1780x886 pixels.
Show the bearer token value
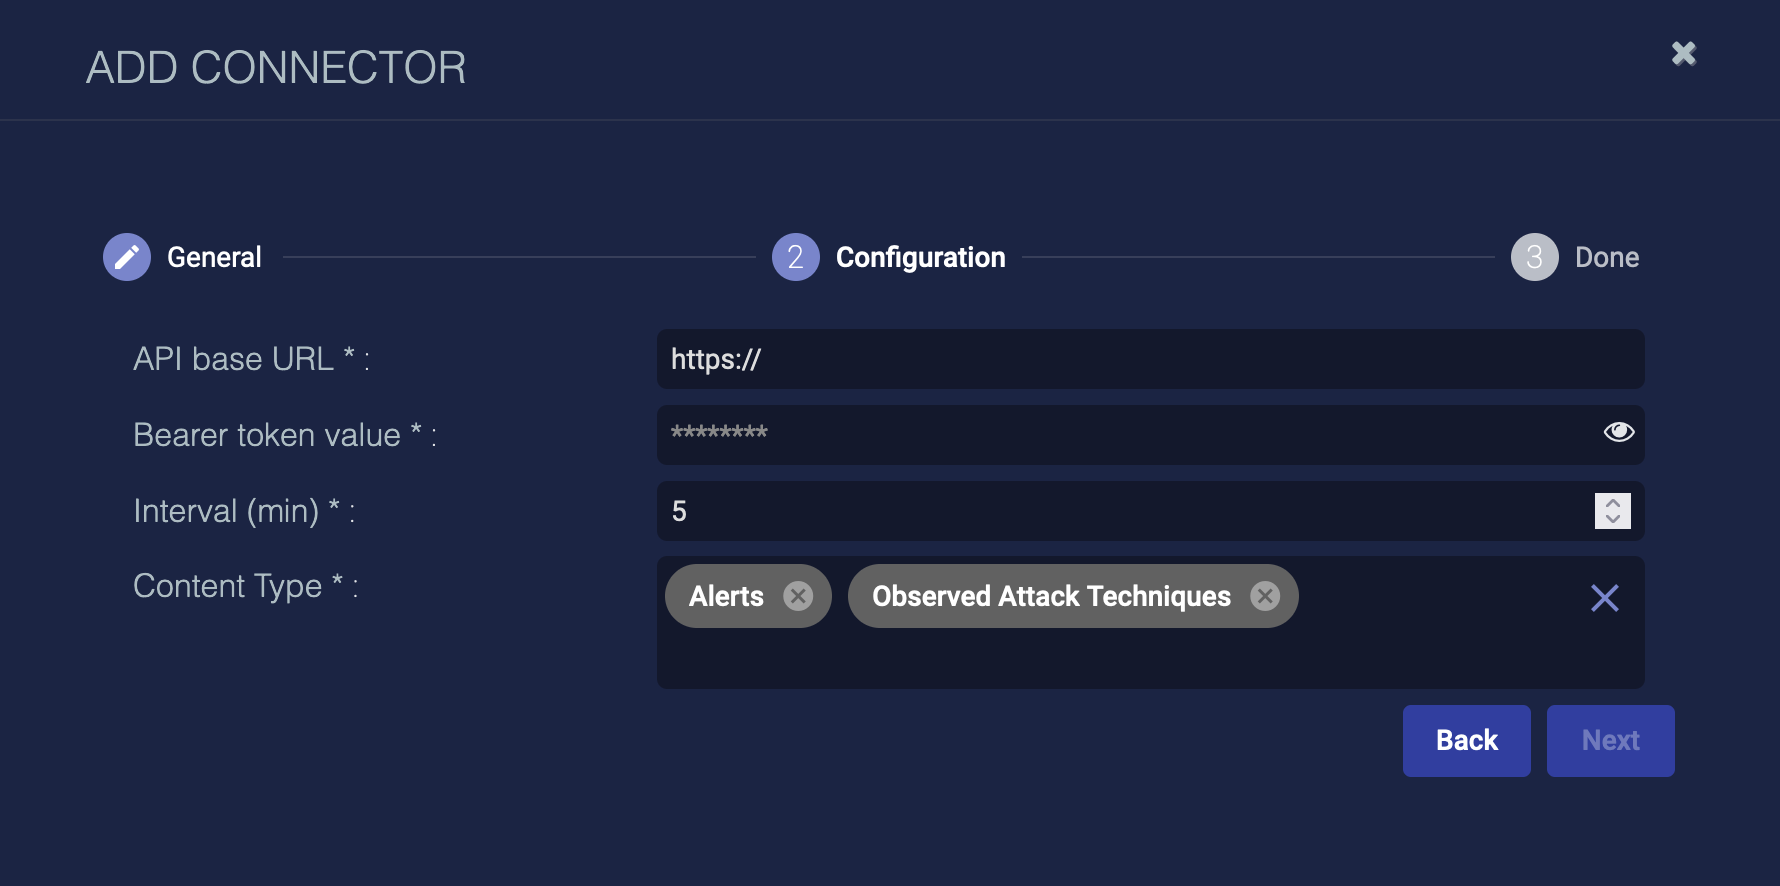pyautogui.click(x=1618, y=432)
